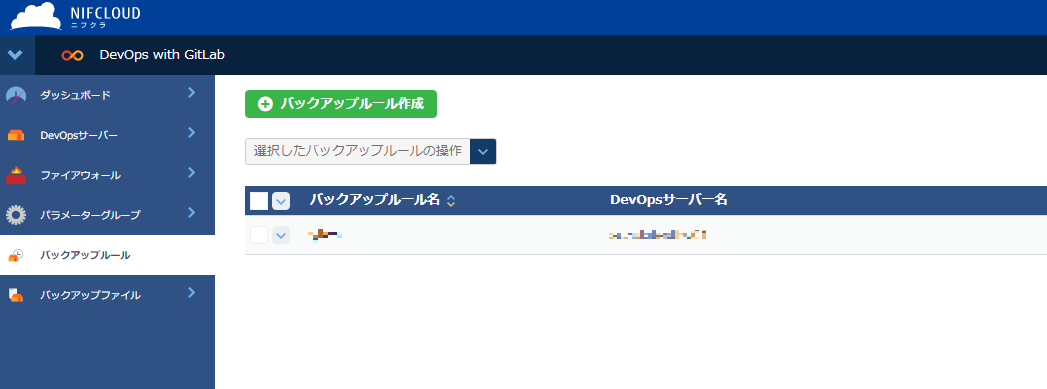
Task: Click the パラメーターグループ gear icon
Action: (x=16, y=215)
